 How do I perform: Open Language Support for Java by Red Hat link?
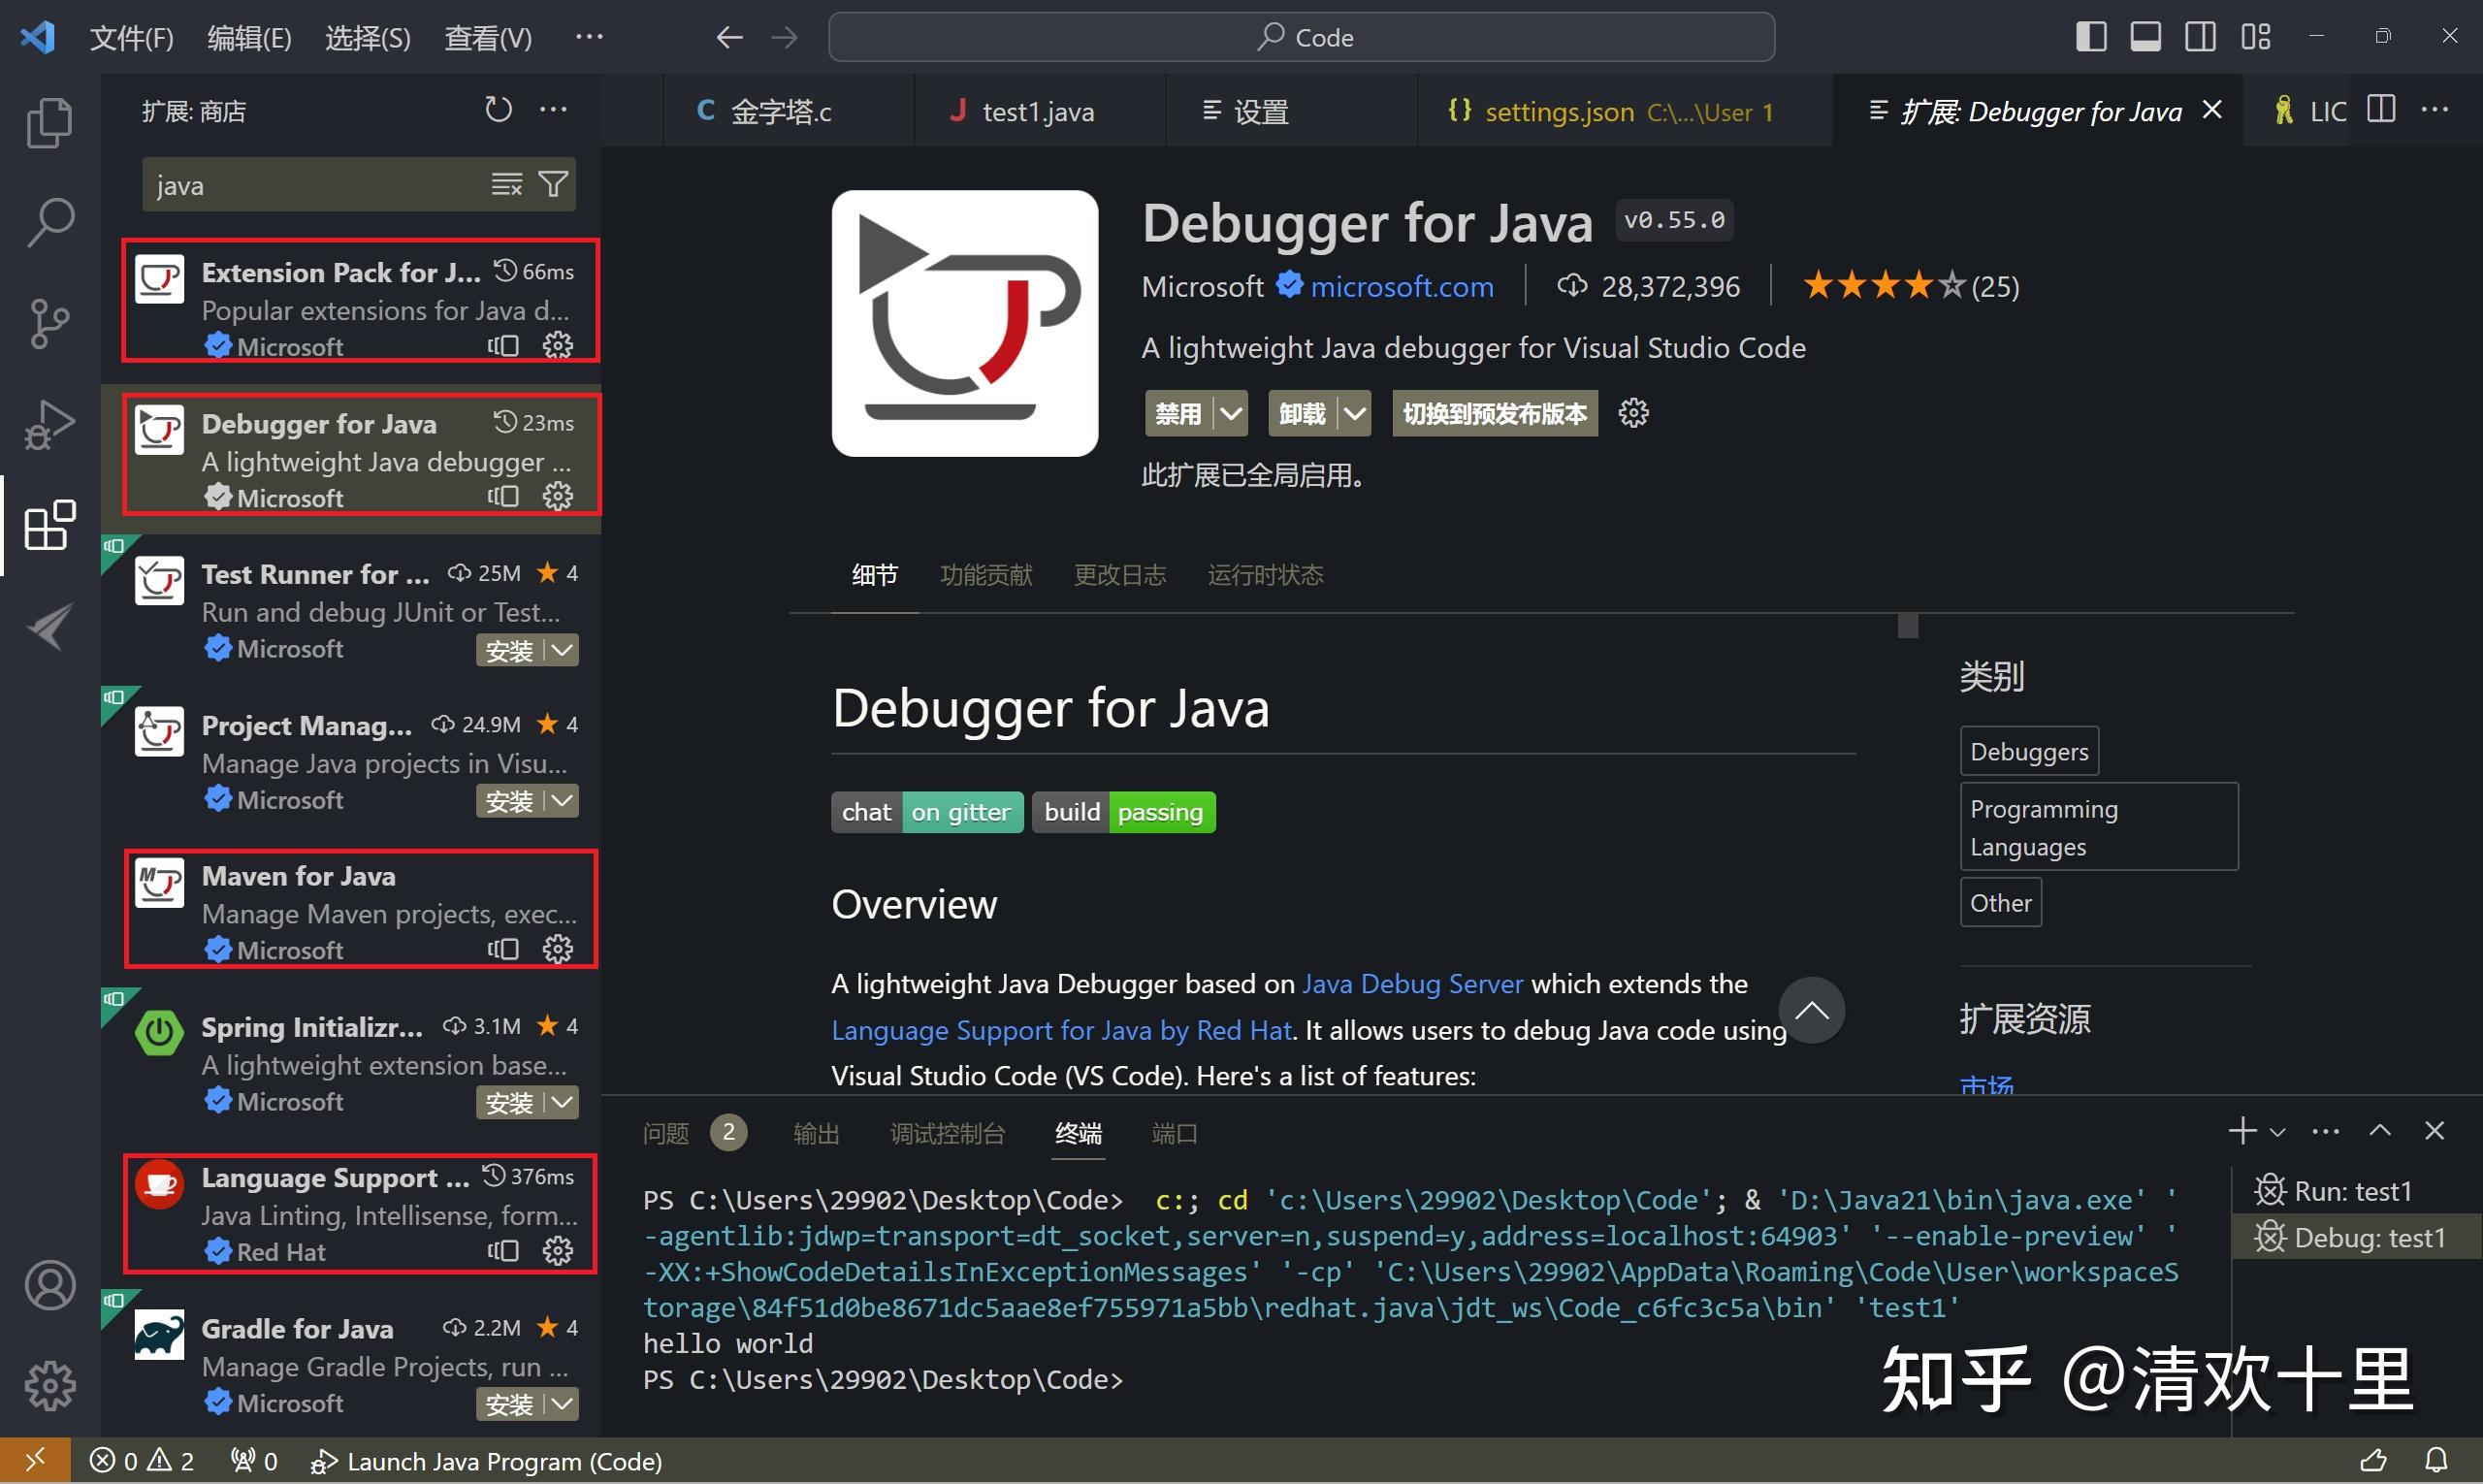[1061, 1030]
